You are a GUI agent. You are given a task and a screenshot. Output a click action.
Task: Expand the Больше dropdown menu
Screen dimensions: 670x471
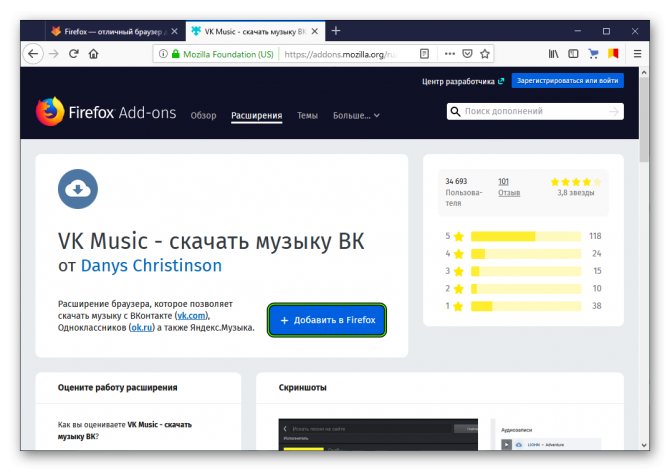pyautogui.click(x=356, y=115)
